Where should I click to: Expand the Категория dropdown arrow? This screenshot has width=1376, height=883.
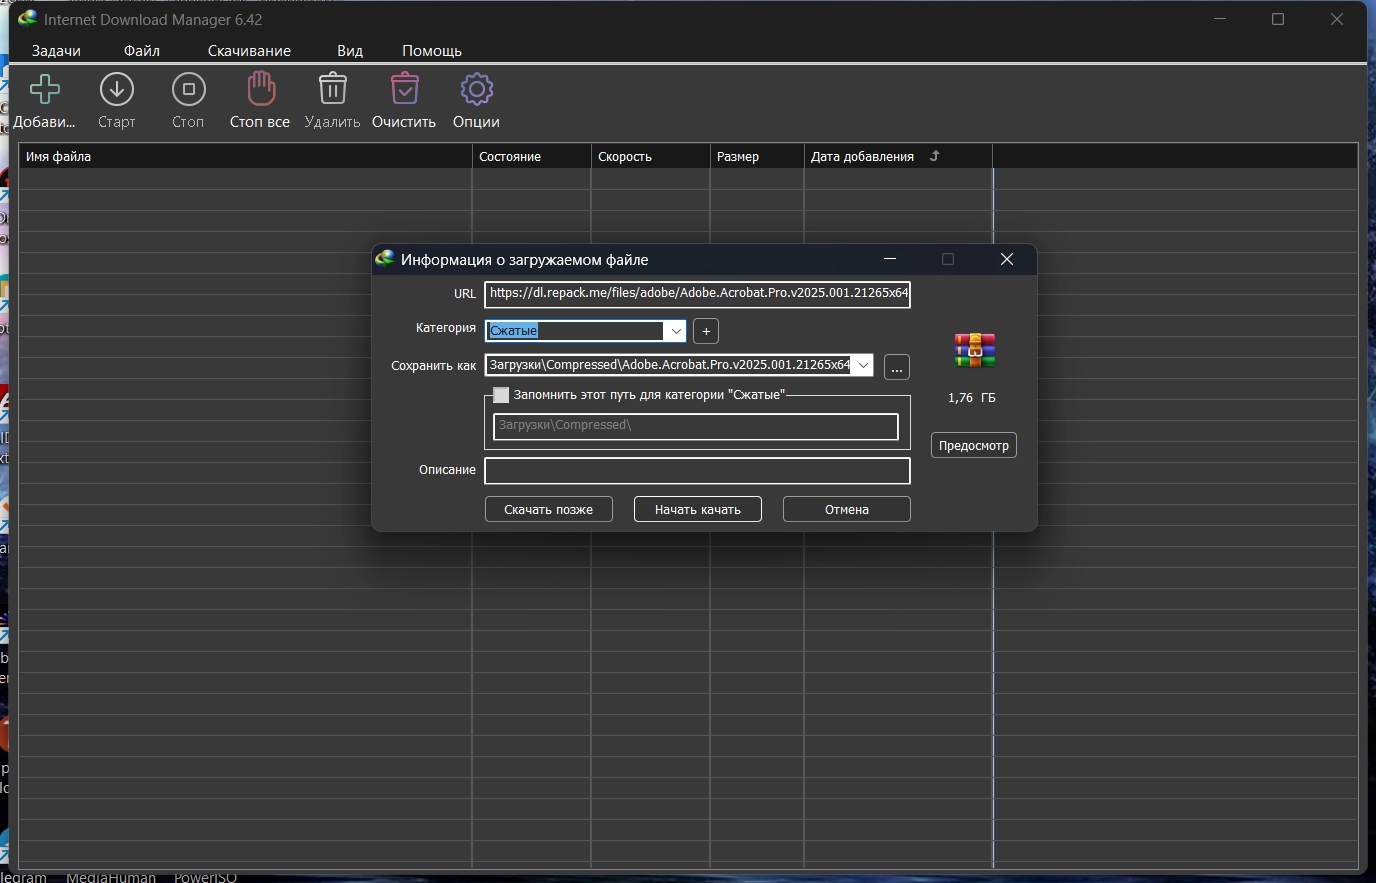(x=676, y=331)
